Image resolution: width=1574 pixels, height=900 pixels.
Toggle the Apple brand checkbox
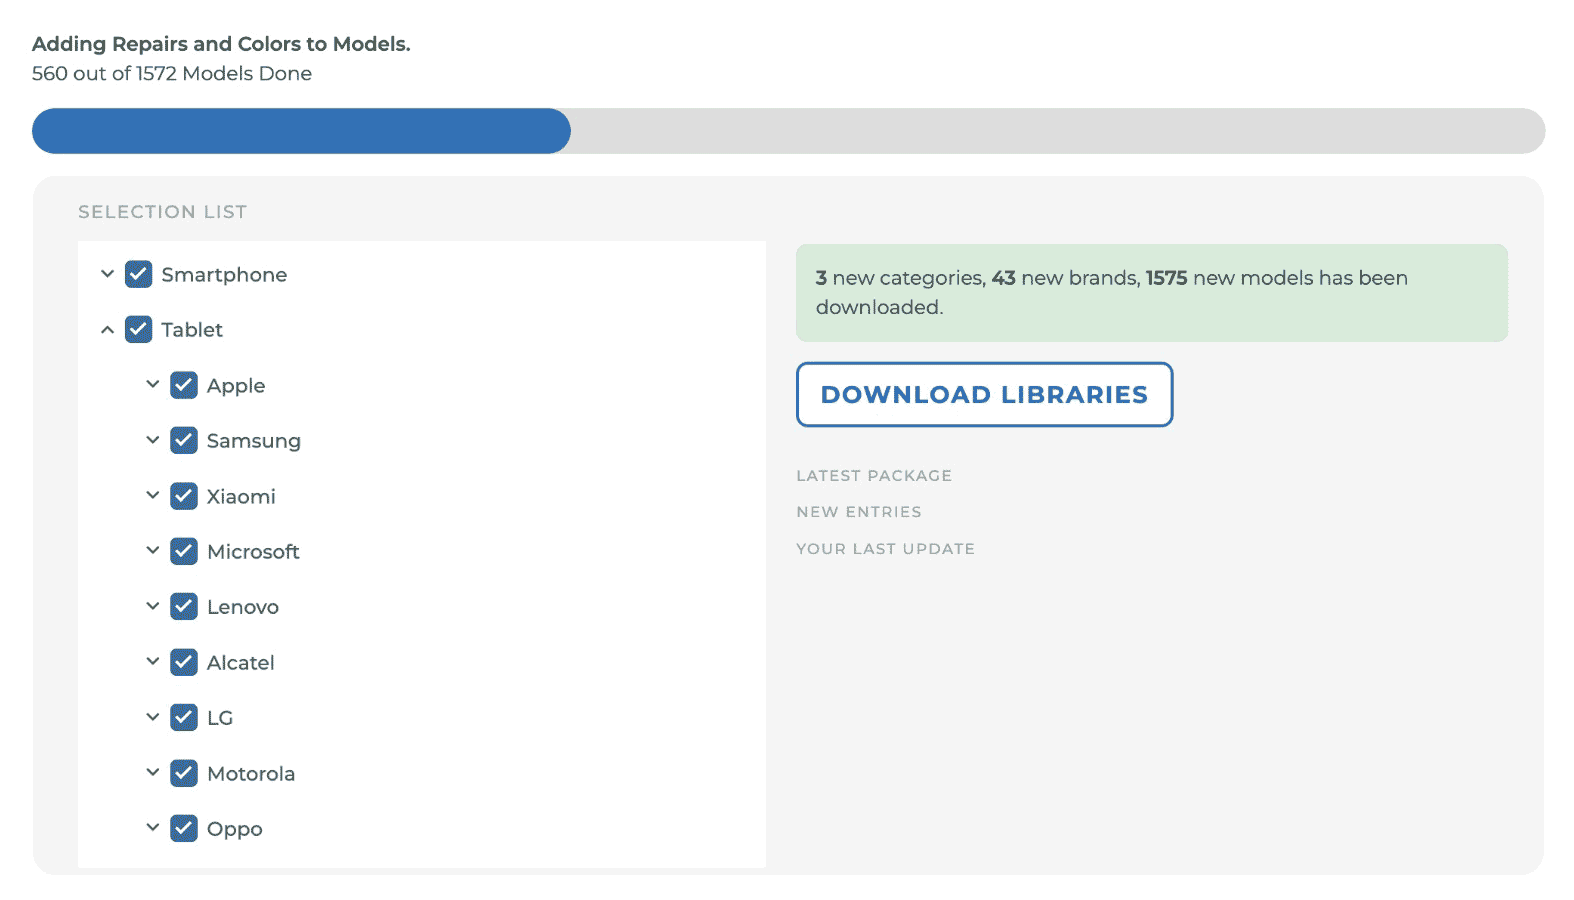coord(184,385)
